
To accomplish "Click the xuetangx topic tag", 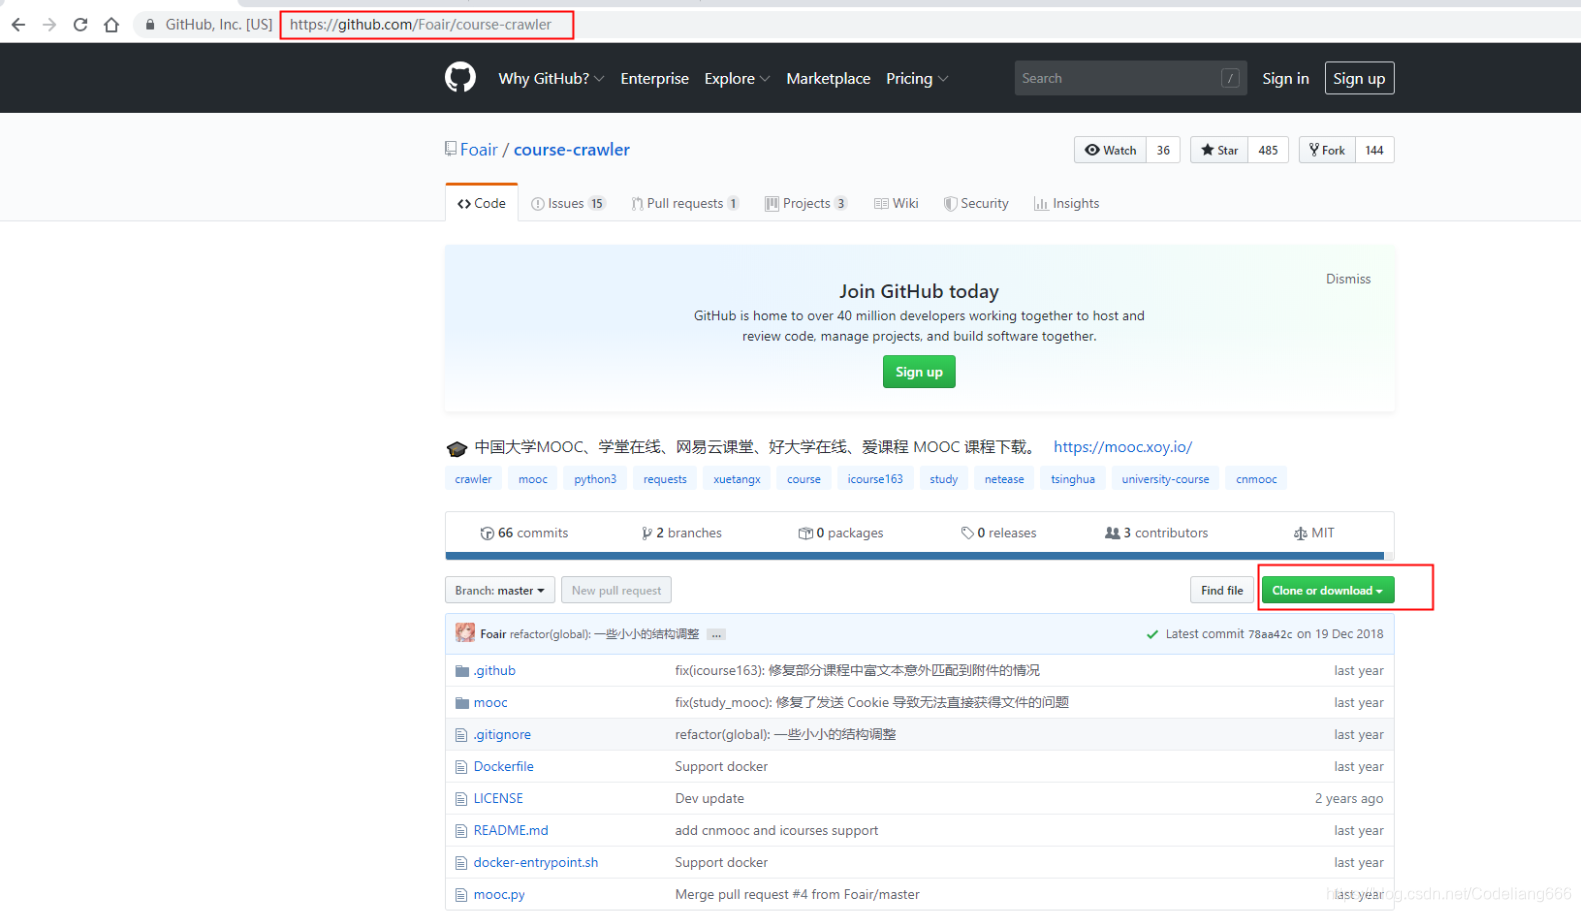I will [x=737, y=479].
